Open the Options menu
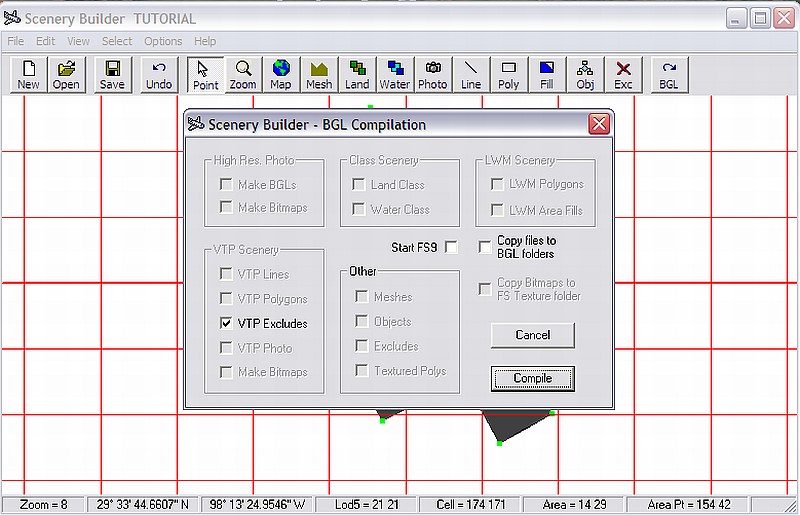The image size is (800, 515). [163, 41]
